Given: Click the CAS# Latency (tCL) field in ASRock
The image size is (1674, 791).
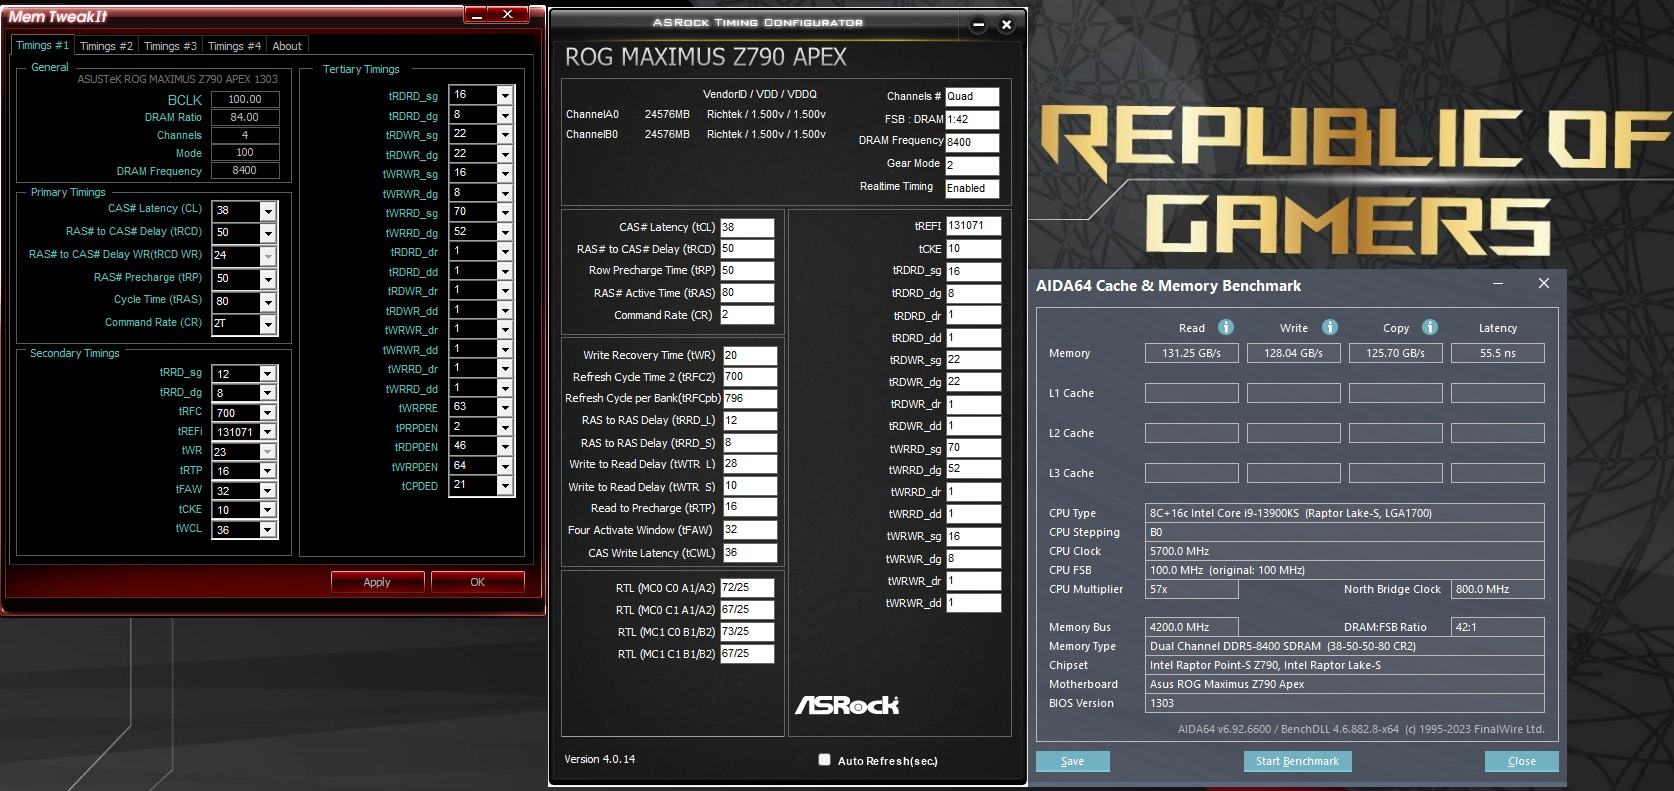Looking at the screenshot, I should point(747,227).
